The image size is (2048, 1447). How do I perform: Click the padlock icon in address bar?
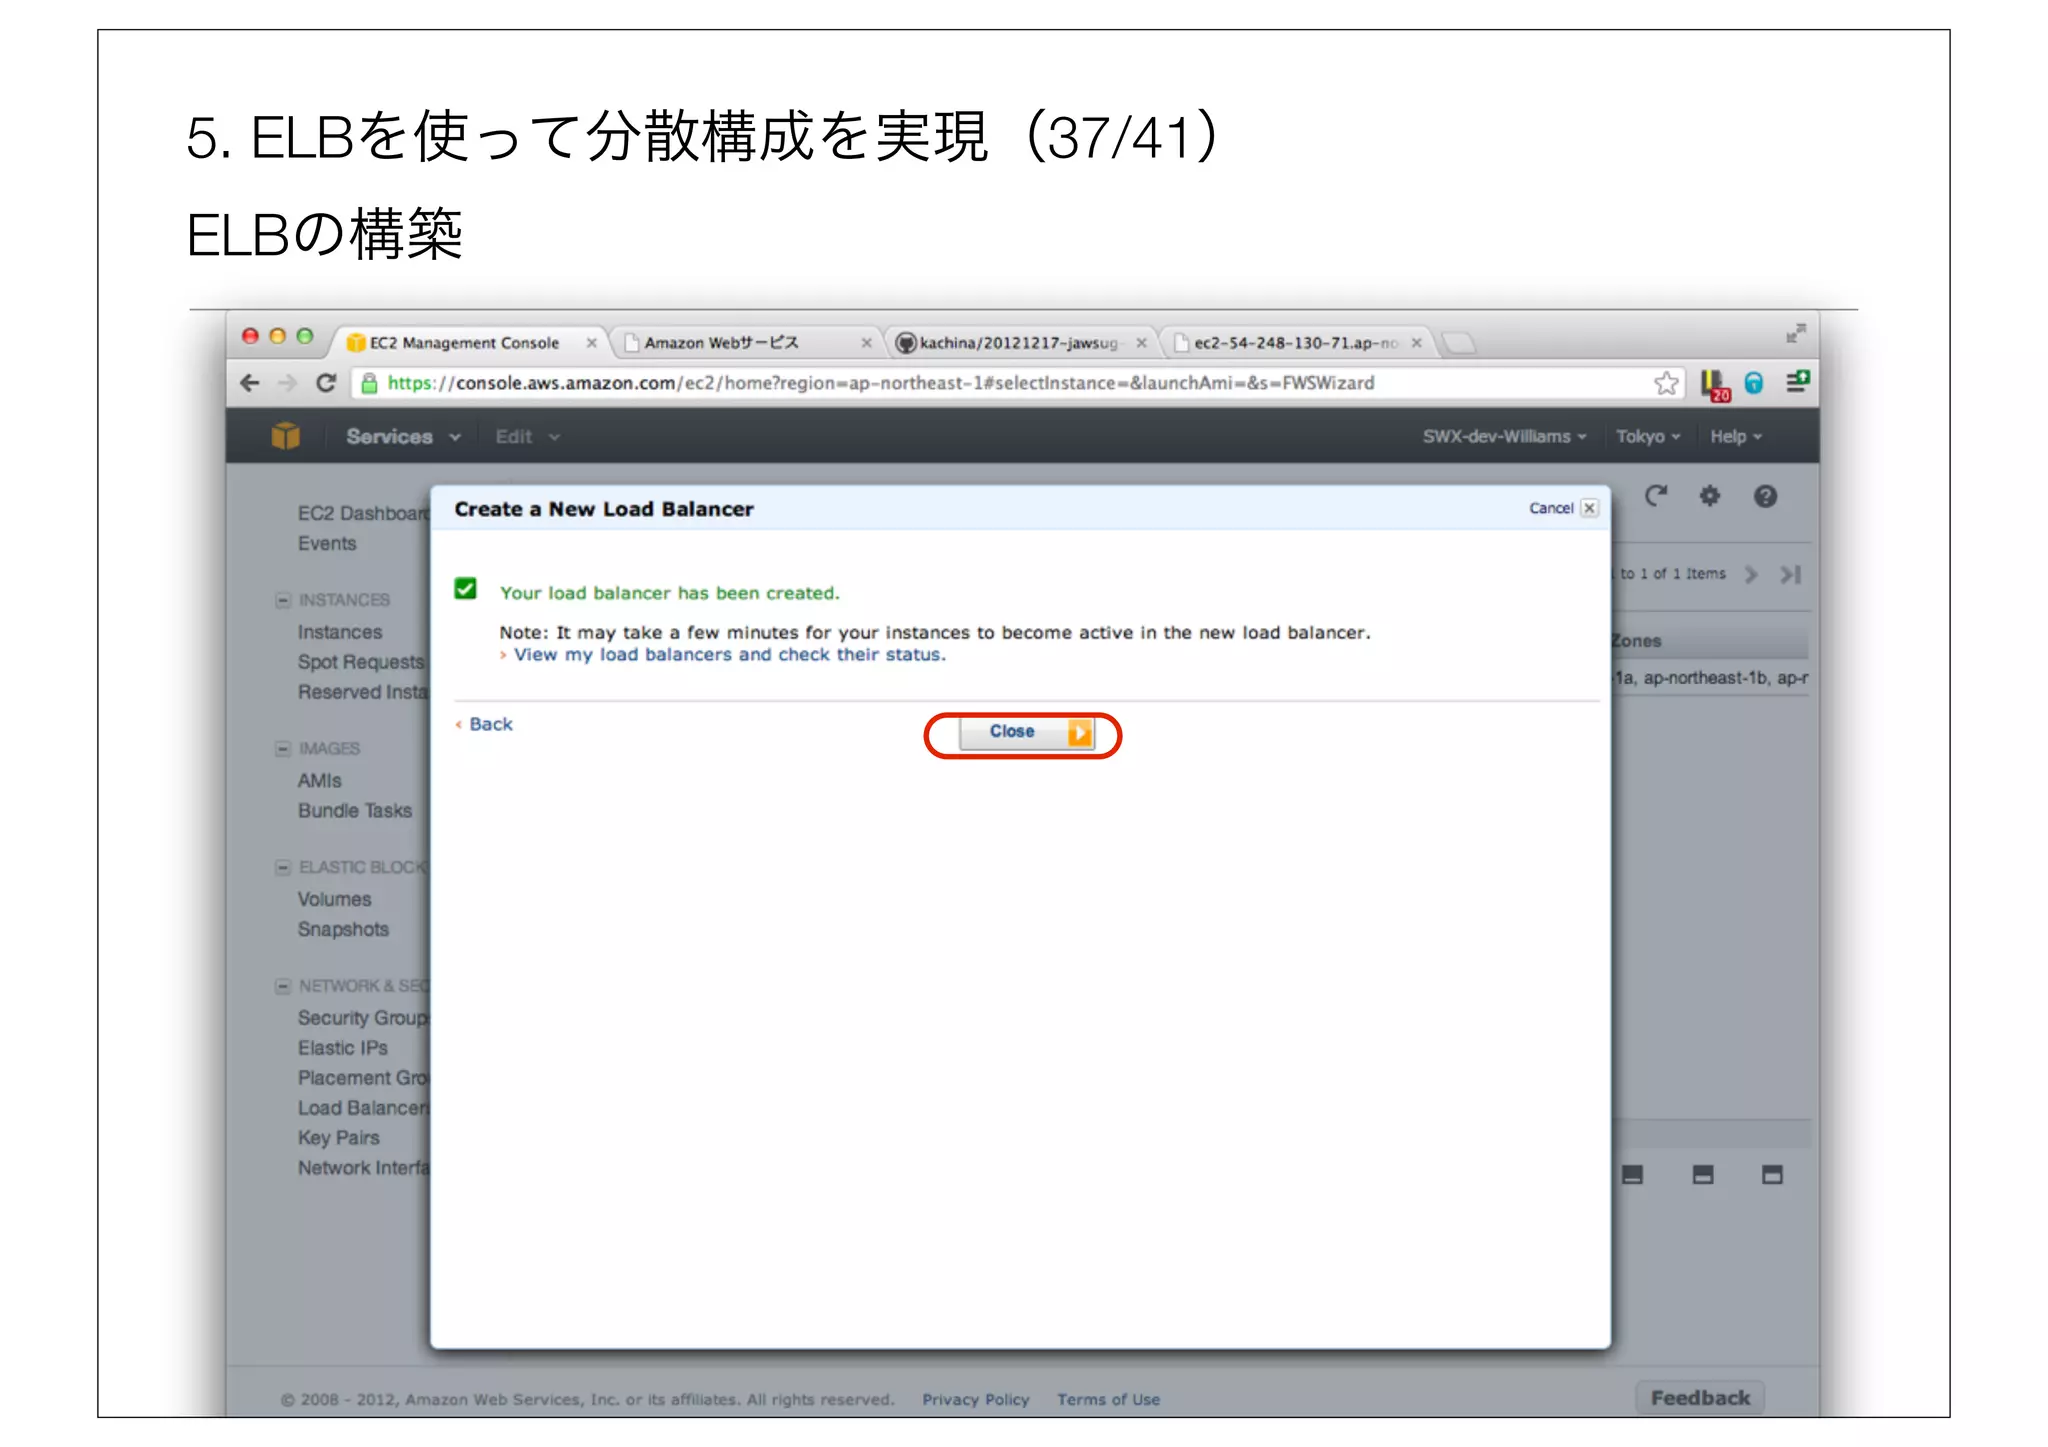[369, 383]
